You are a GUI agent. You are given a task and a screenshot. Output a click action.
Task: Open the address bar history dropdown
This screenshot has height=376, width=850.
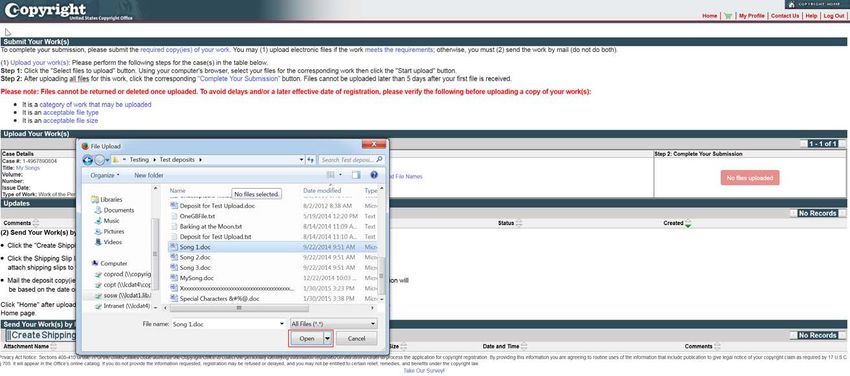[x=301, y=160]
